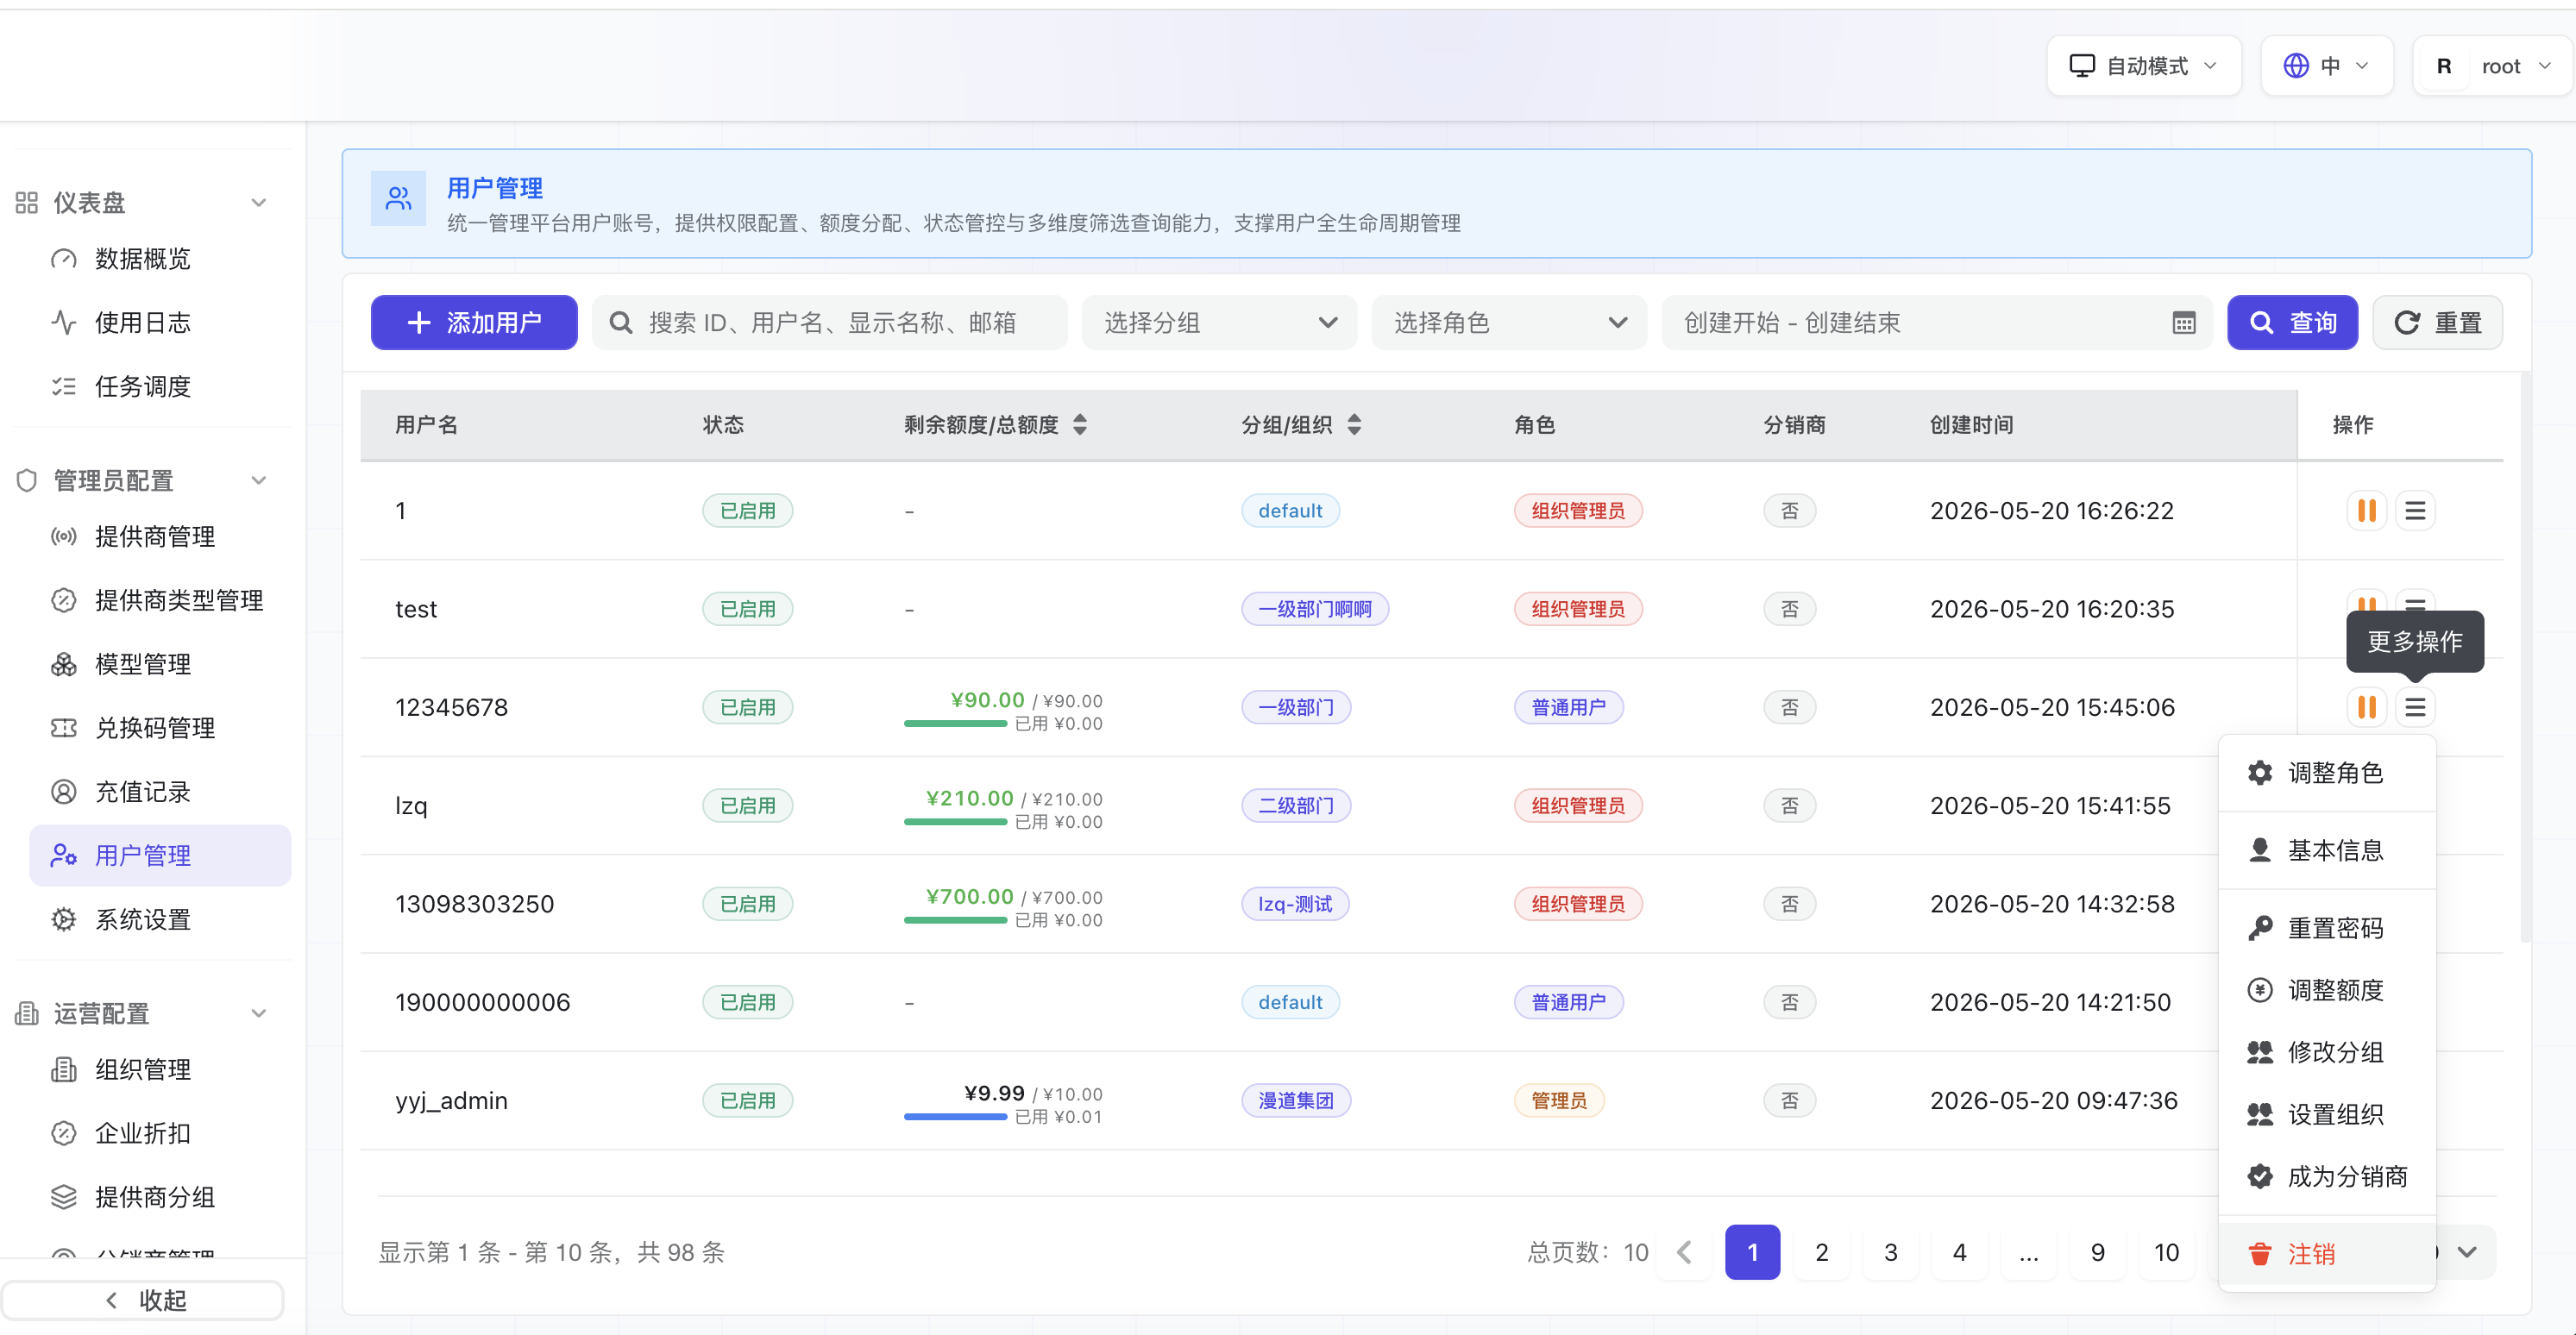
Task: Click the 兑换码管理 ticket icon
Action: tap(63, 728)
